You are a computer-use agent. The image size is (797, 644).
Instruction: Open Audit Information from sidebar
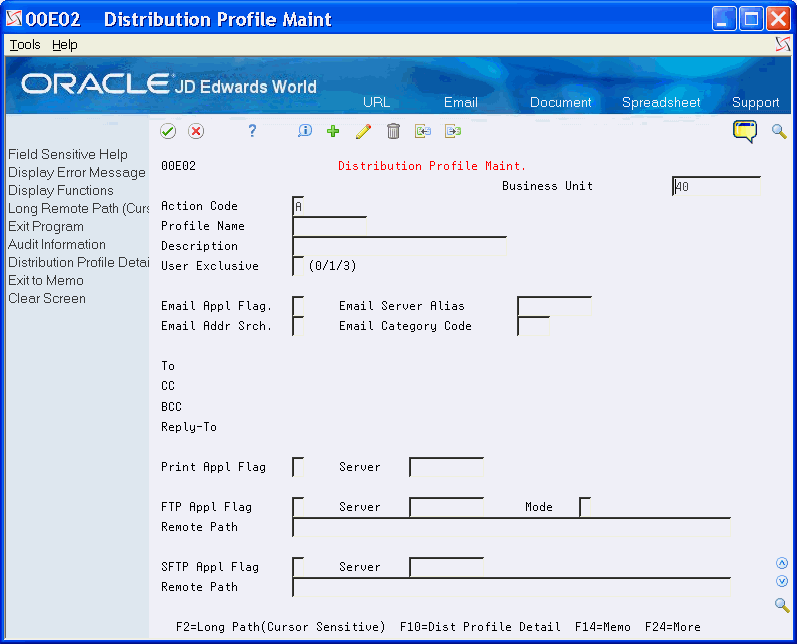(56, 244)
